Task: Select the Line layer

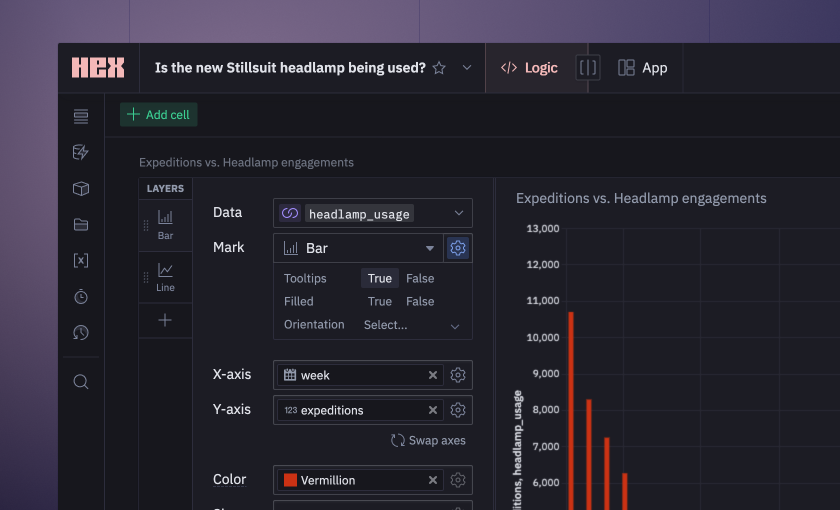Action: (x=166, y=278)
